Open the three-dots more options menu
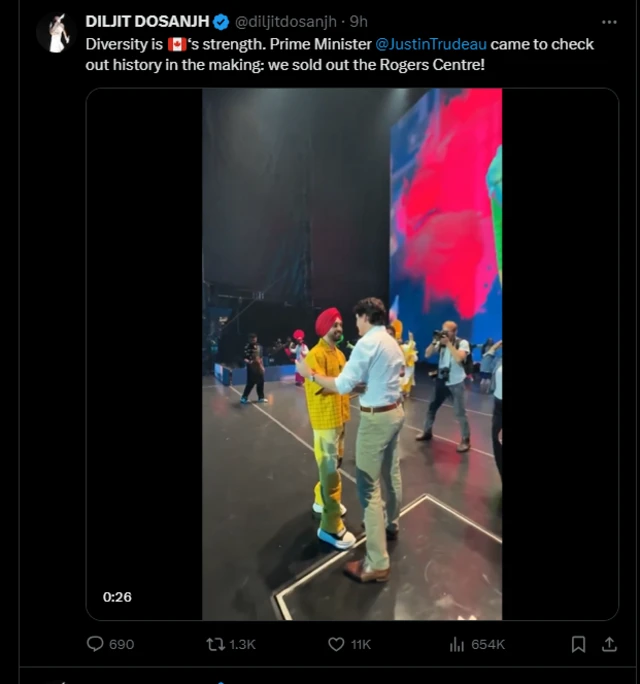 [x=609, y=22]
